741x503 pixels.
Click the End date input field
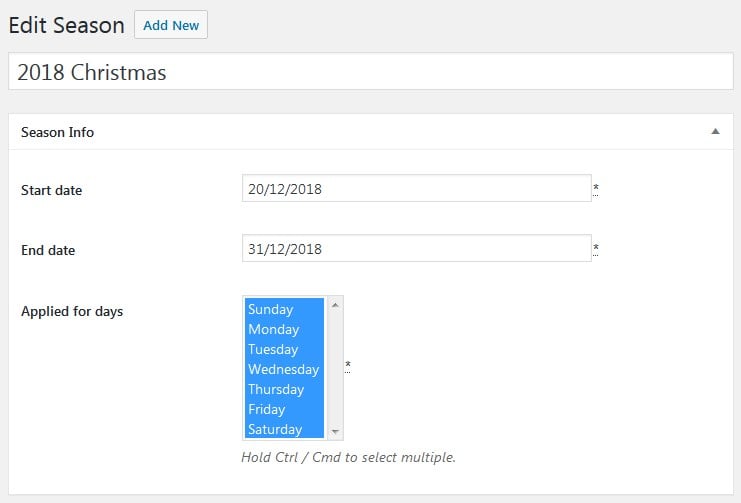pyautogui.click(x=416, y=249)
